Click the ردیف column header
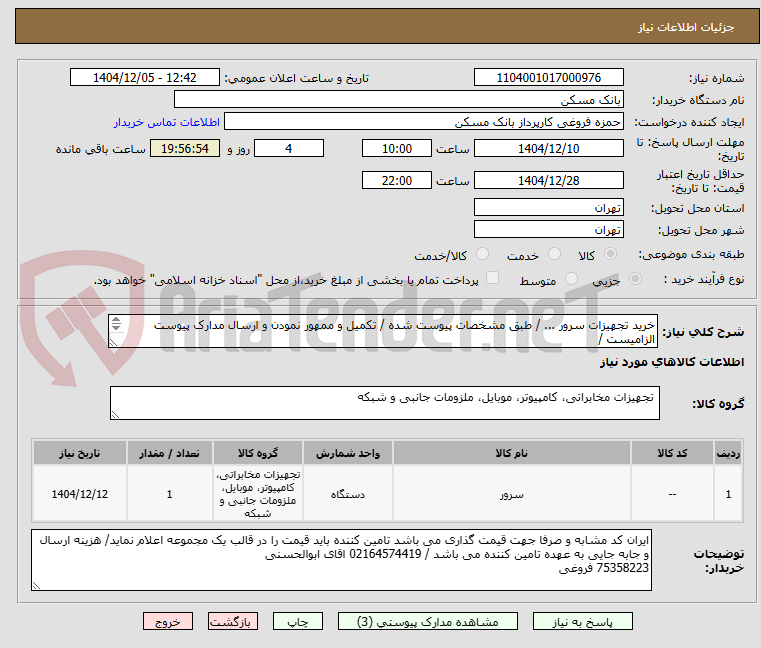 (x=728, y=453)
